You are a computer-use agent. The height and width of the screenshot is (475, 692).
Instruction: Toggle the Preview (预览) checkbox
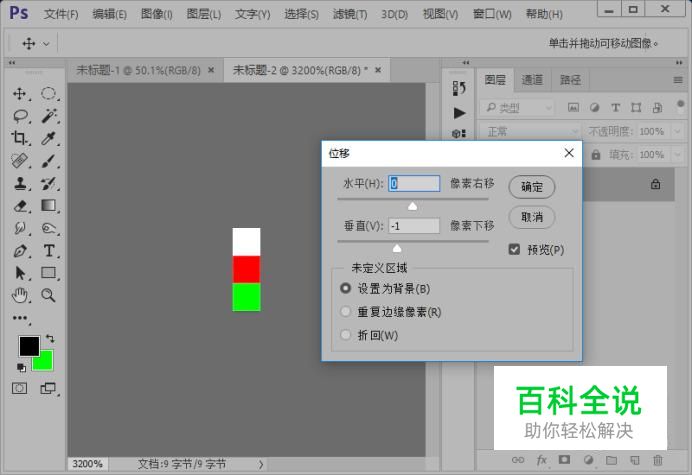click(514, 249)
